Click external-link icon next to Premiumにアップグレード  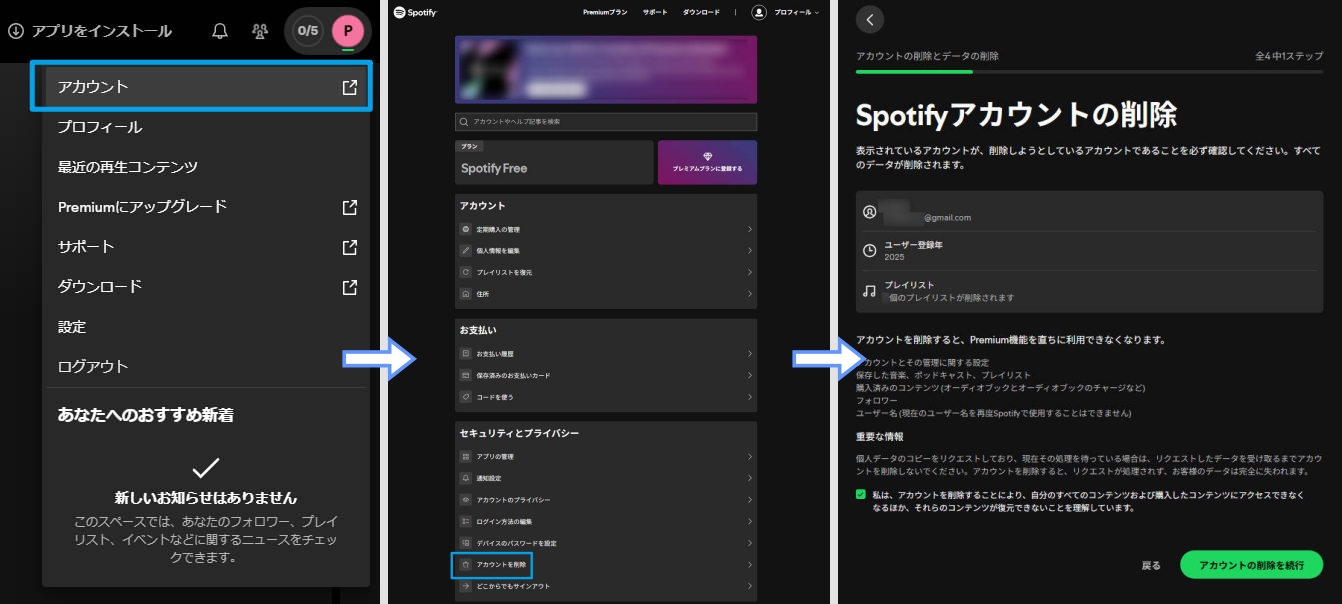[x=349, y=207]
